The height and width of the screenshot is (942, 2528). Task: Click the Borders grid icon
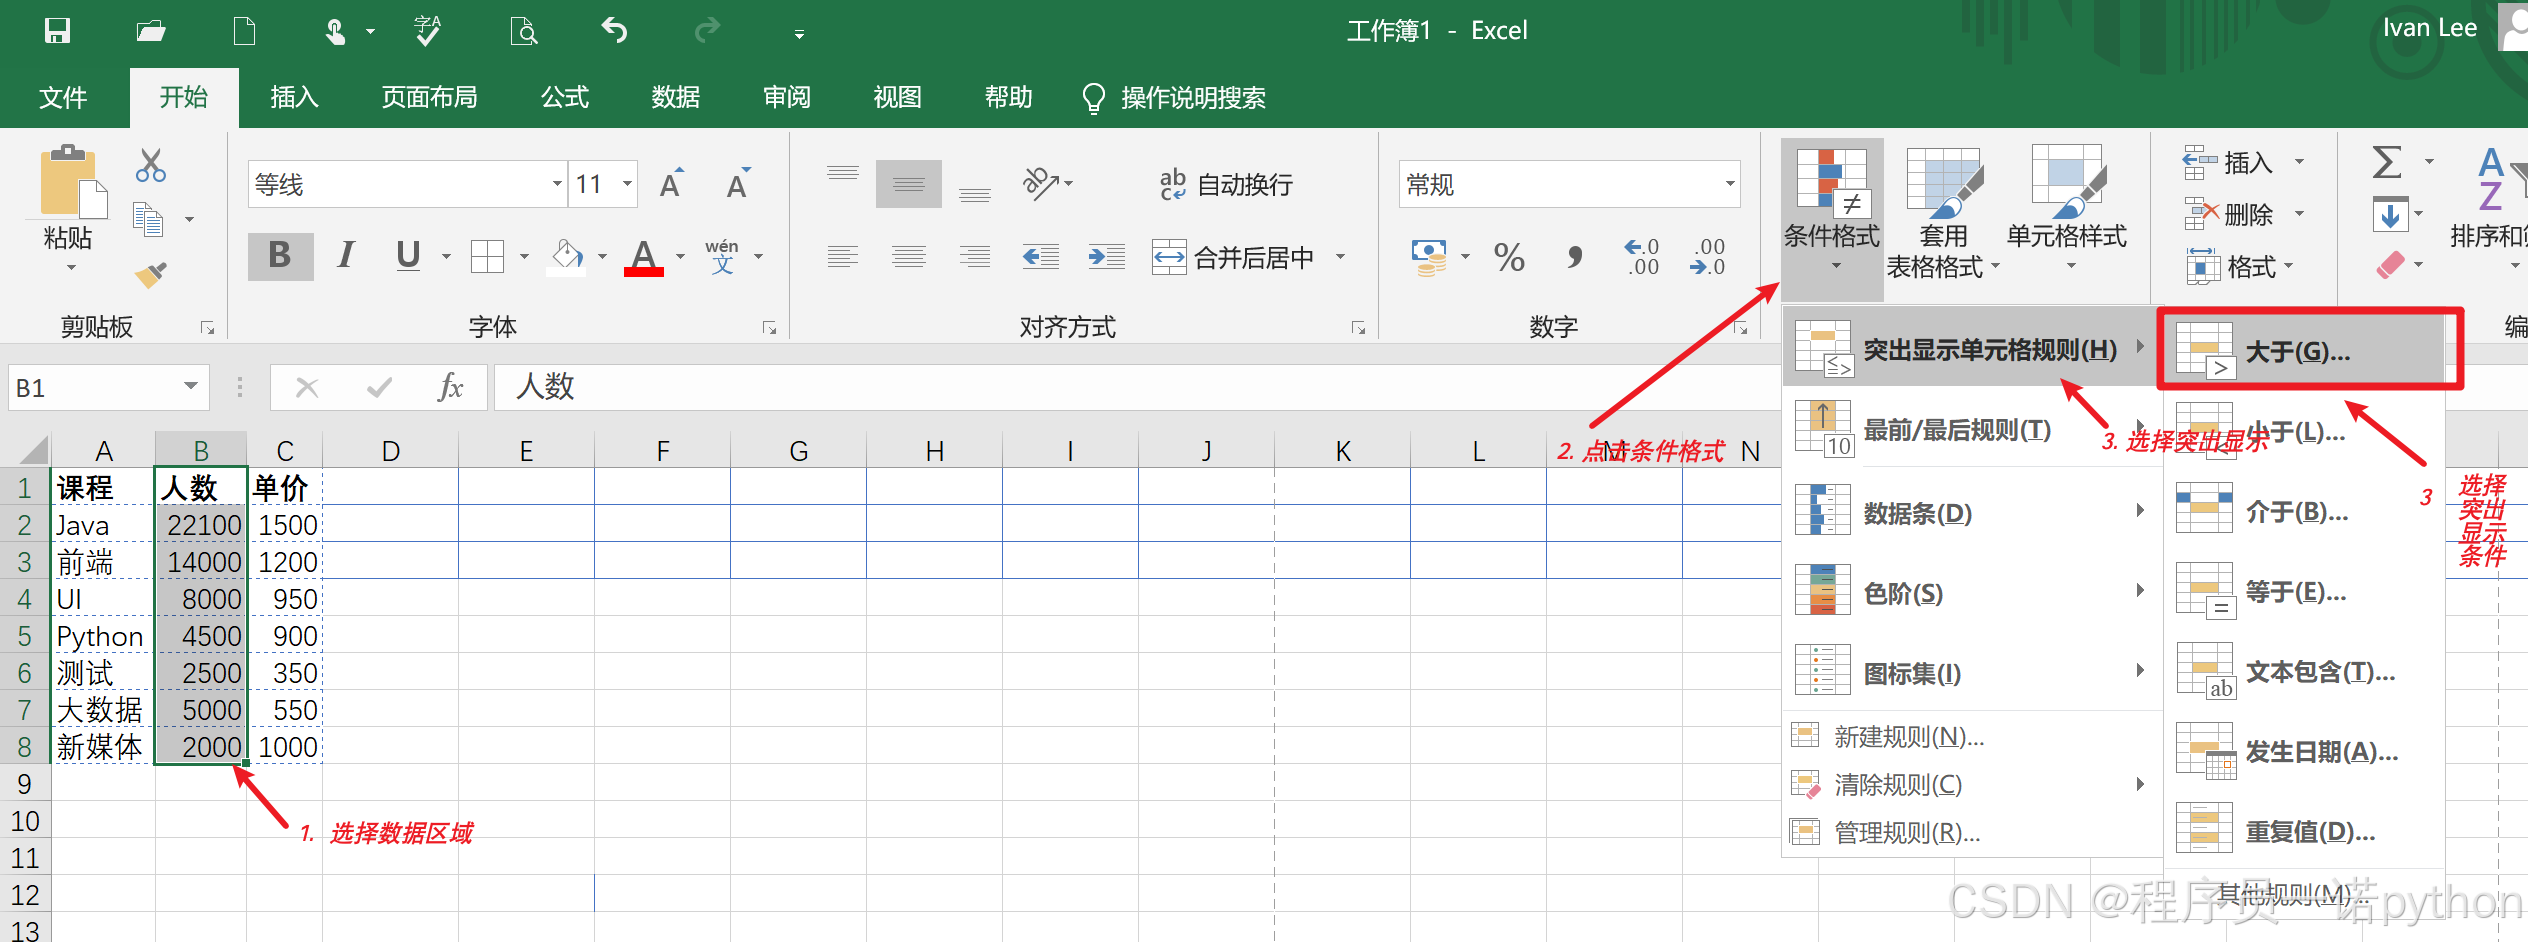click(x=487, y=257)
